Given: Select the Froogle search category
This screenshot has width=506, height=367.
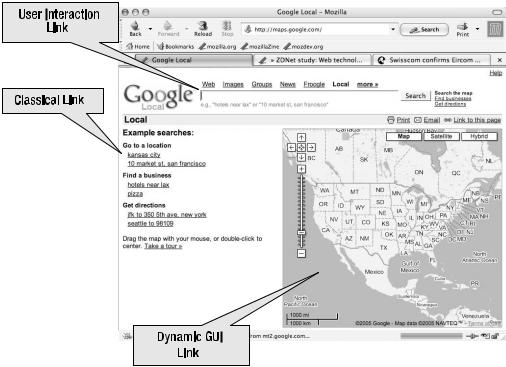Looking at the screenshot, I should (x=314, y=84).
